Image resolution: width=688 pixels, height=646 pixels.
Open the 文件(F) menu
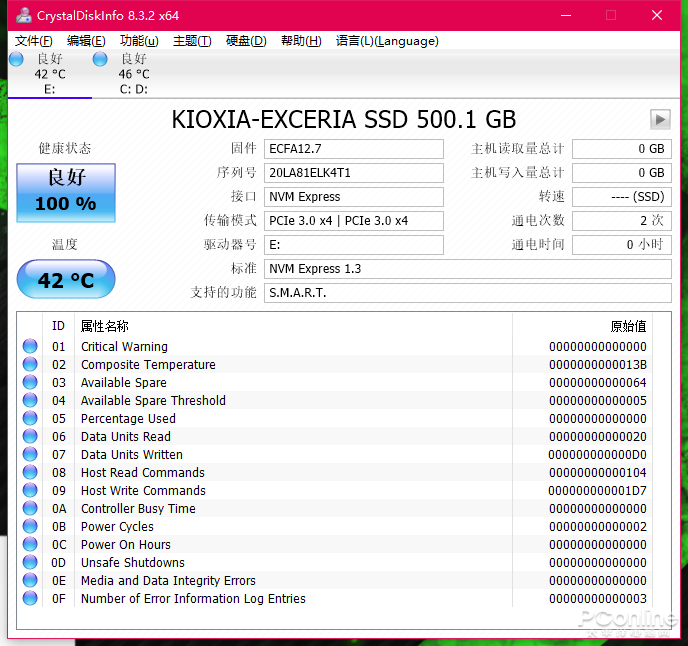34,41
